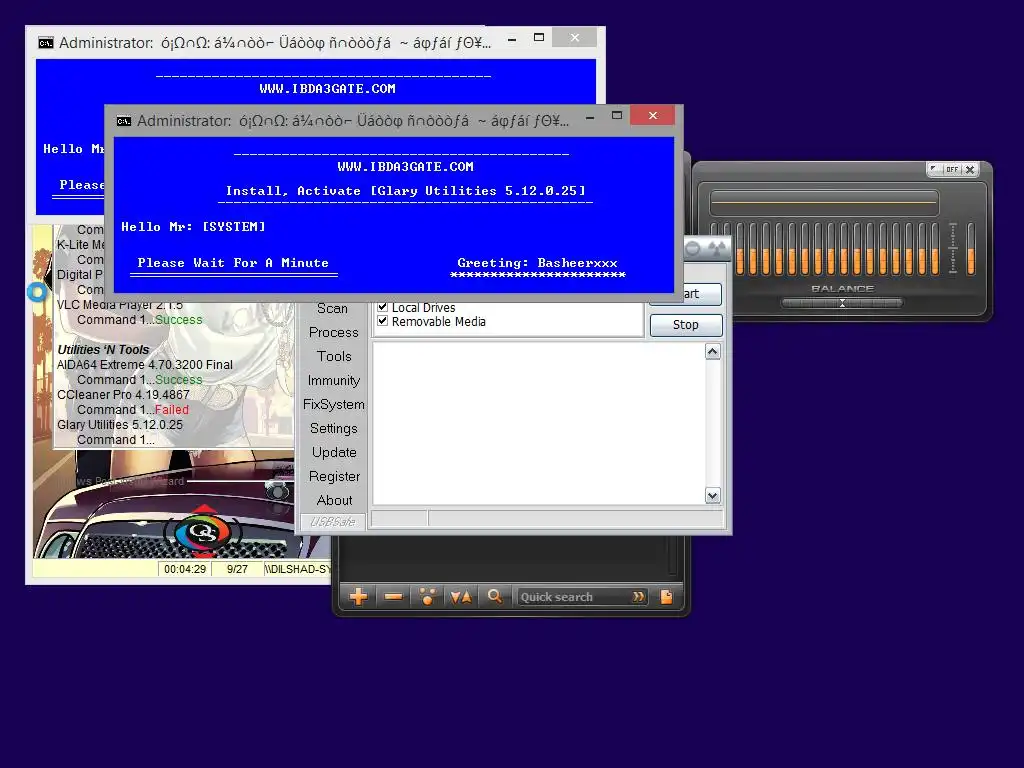Click the USBSafe logo label
The image size is (1024, 768).
(x=332, y=521)
